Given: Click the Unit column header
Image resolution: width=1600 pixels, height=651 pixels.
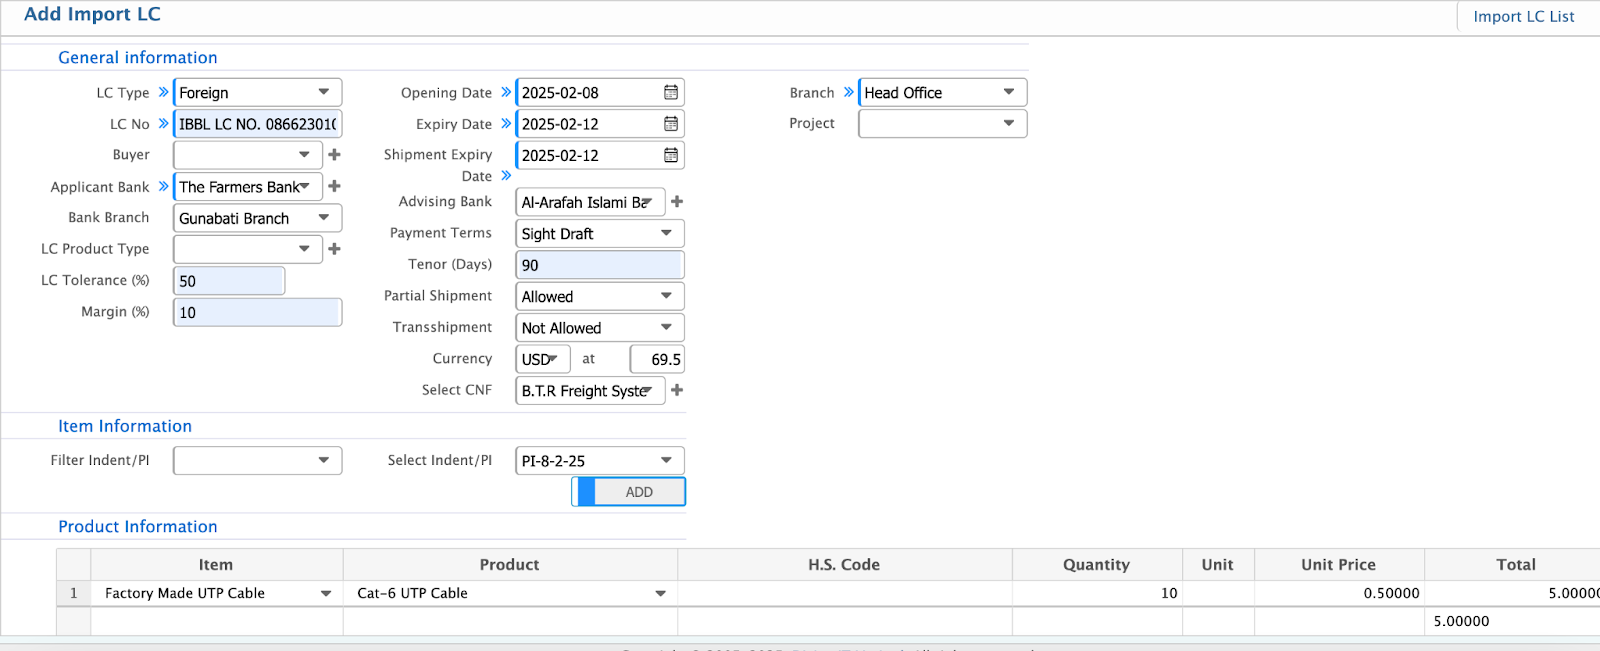Looking at the screenshot, I should point(1218,564).
